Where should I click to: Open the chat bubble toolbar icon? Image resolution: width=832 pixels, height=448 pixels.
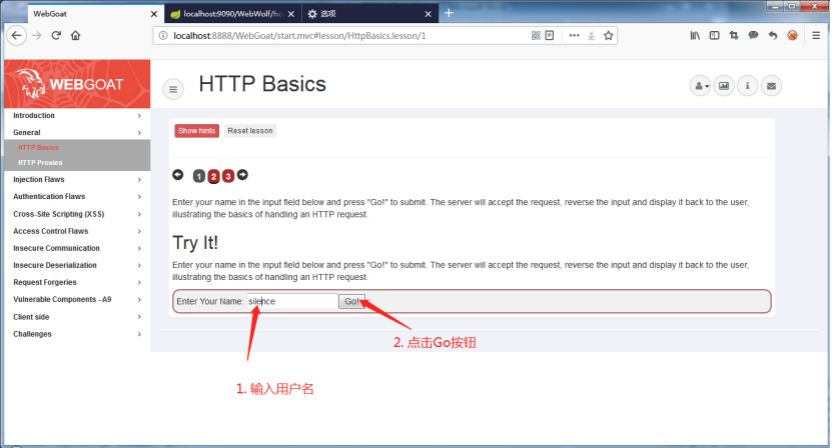coord(753,36)
